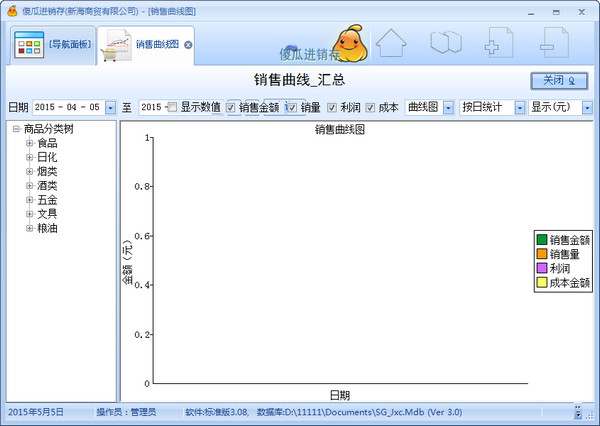Click the navigation panel calendar icon
This screenshot has width=600, height=426.
[27, 45]
